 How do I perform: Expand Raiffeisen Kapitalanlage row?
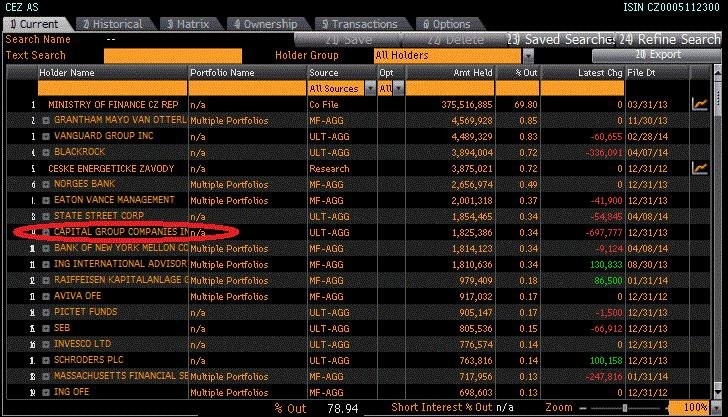point(46,280)
